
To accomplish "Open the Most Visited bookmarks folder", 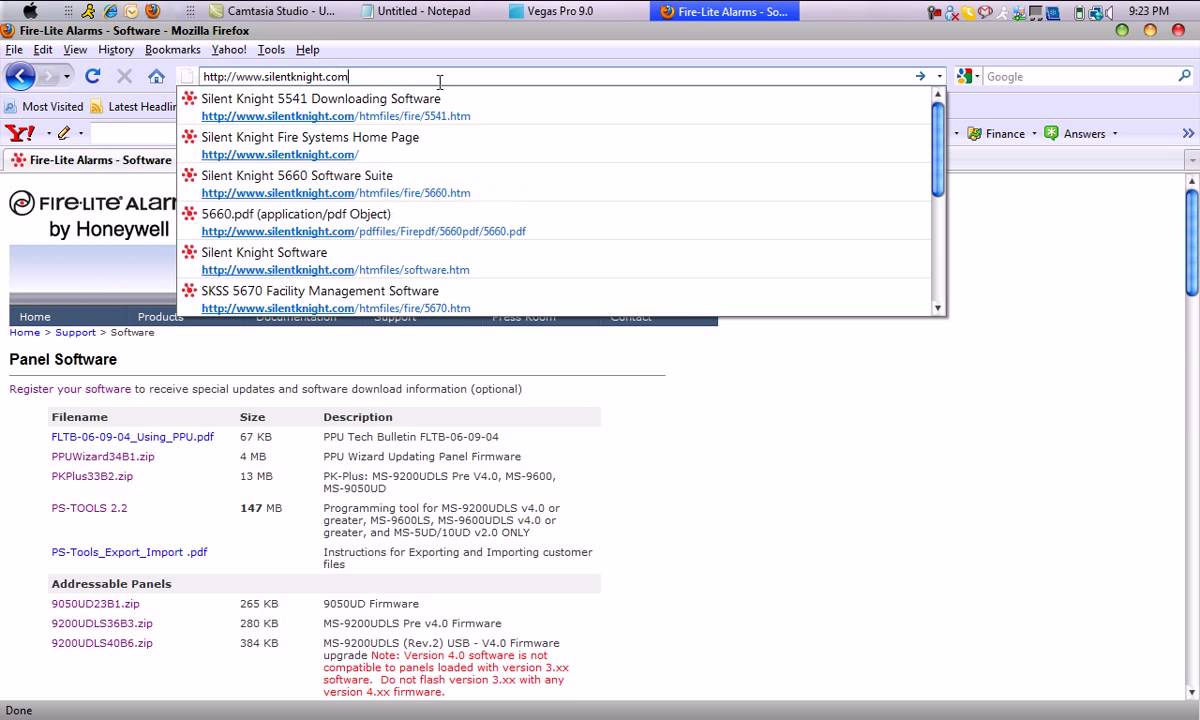I will (44, 106).
